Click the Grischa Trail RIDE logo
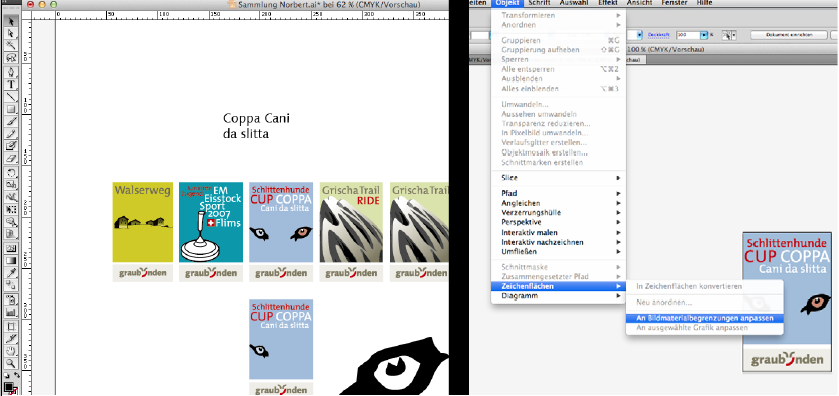The image size is (839, 396). click(x=352, y=232)
